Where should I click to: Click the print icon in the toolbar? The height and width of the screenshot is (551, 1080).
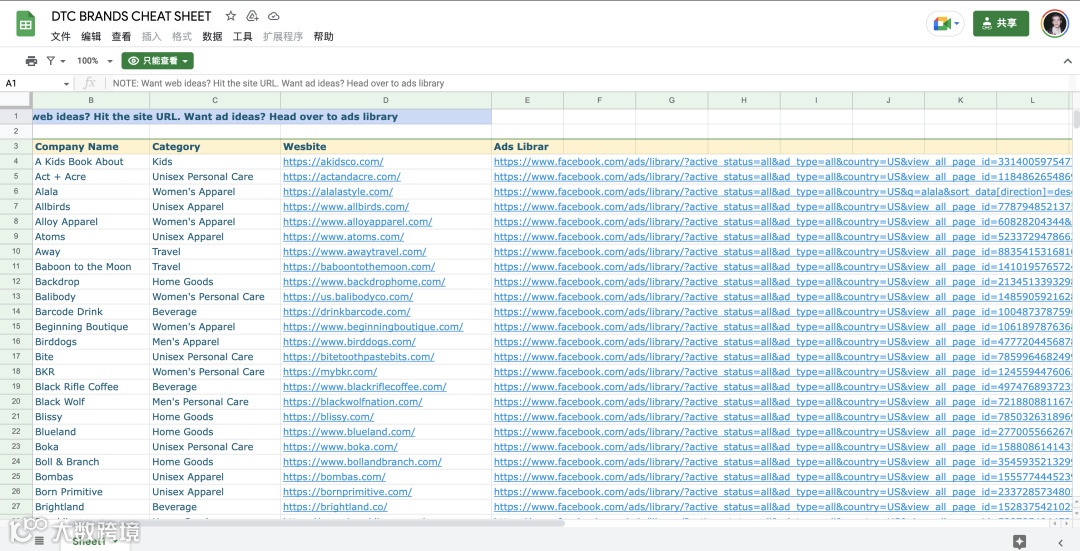click(x=31, y=61)
